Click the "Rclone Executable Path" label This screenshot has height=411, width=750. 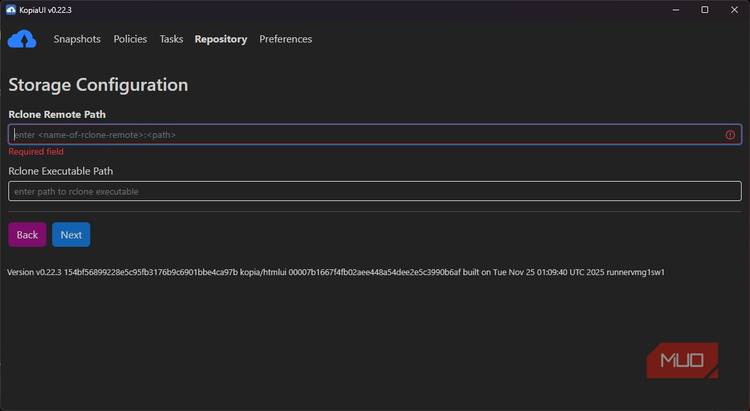click(x=61, y=171)
